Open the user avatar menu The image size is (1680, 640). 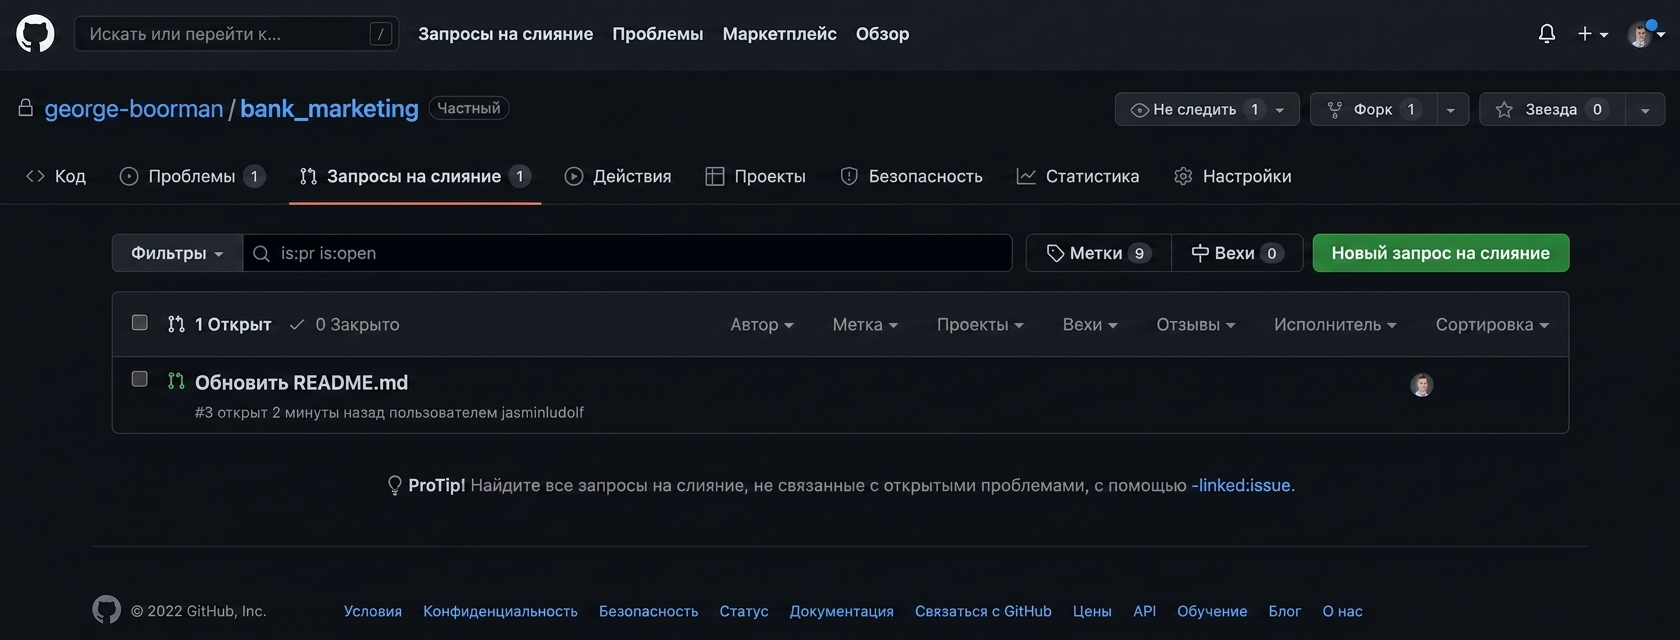coord(1646,34)
